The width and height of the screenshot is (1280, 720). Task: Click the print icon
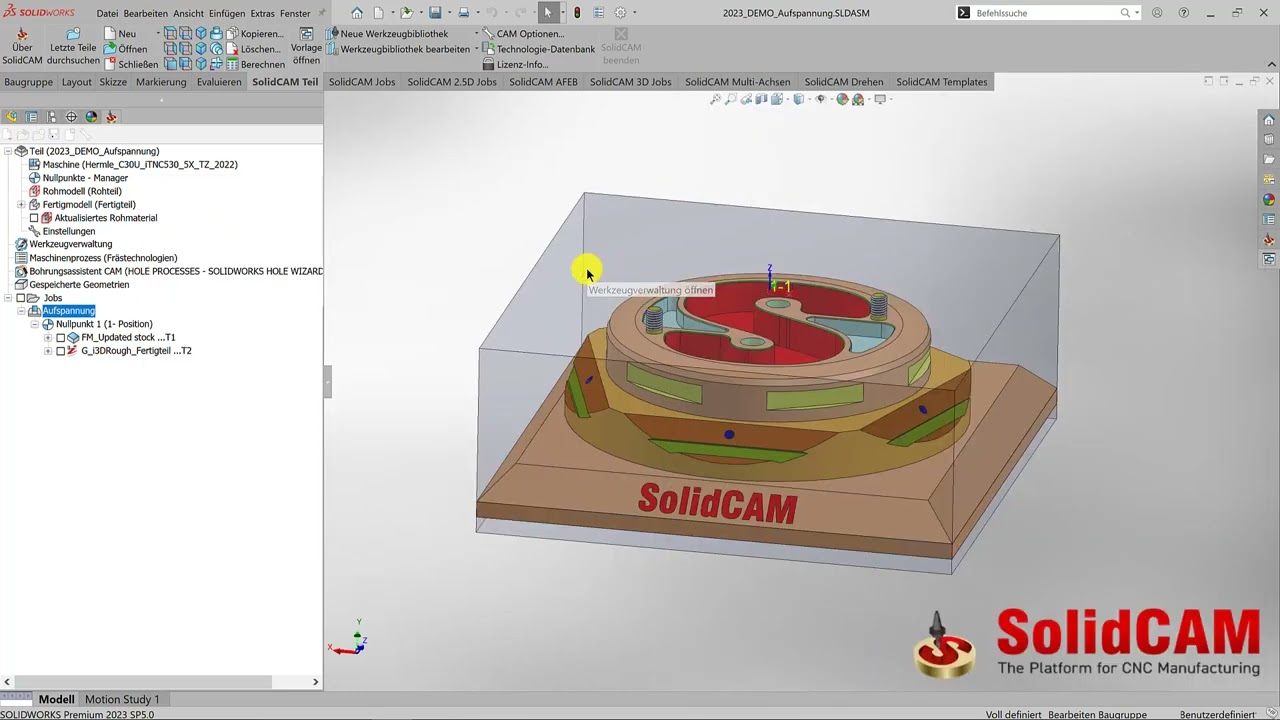point(463,13)
